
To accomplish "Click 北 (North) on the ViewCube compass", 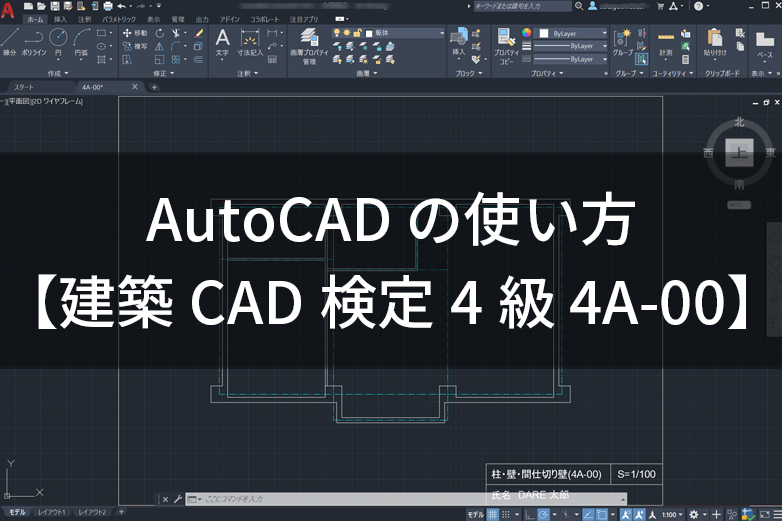I will coord(739,122).
